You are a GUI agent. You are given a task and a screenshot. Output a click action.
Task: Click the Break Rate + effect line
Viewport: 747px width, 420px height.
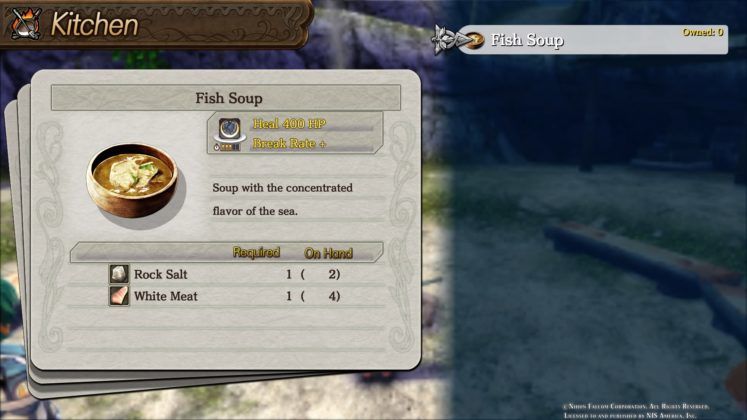pyautogui.click(x=289, y=143)
